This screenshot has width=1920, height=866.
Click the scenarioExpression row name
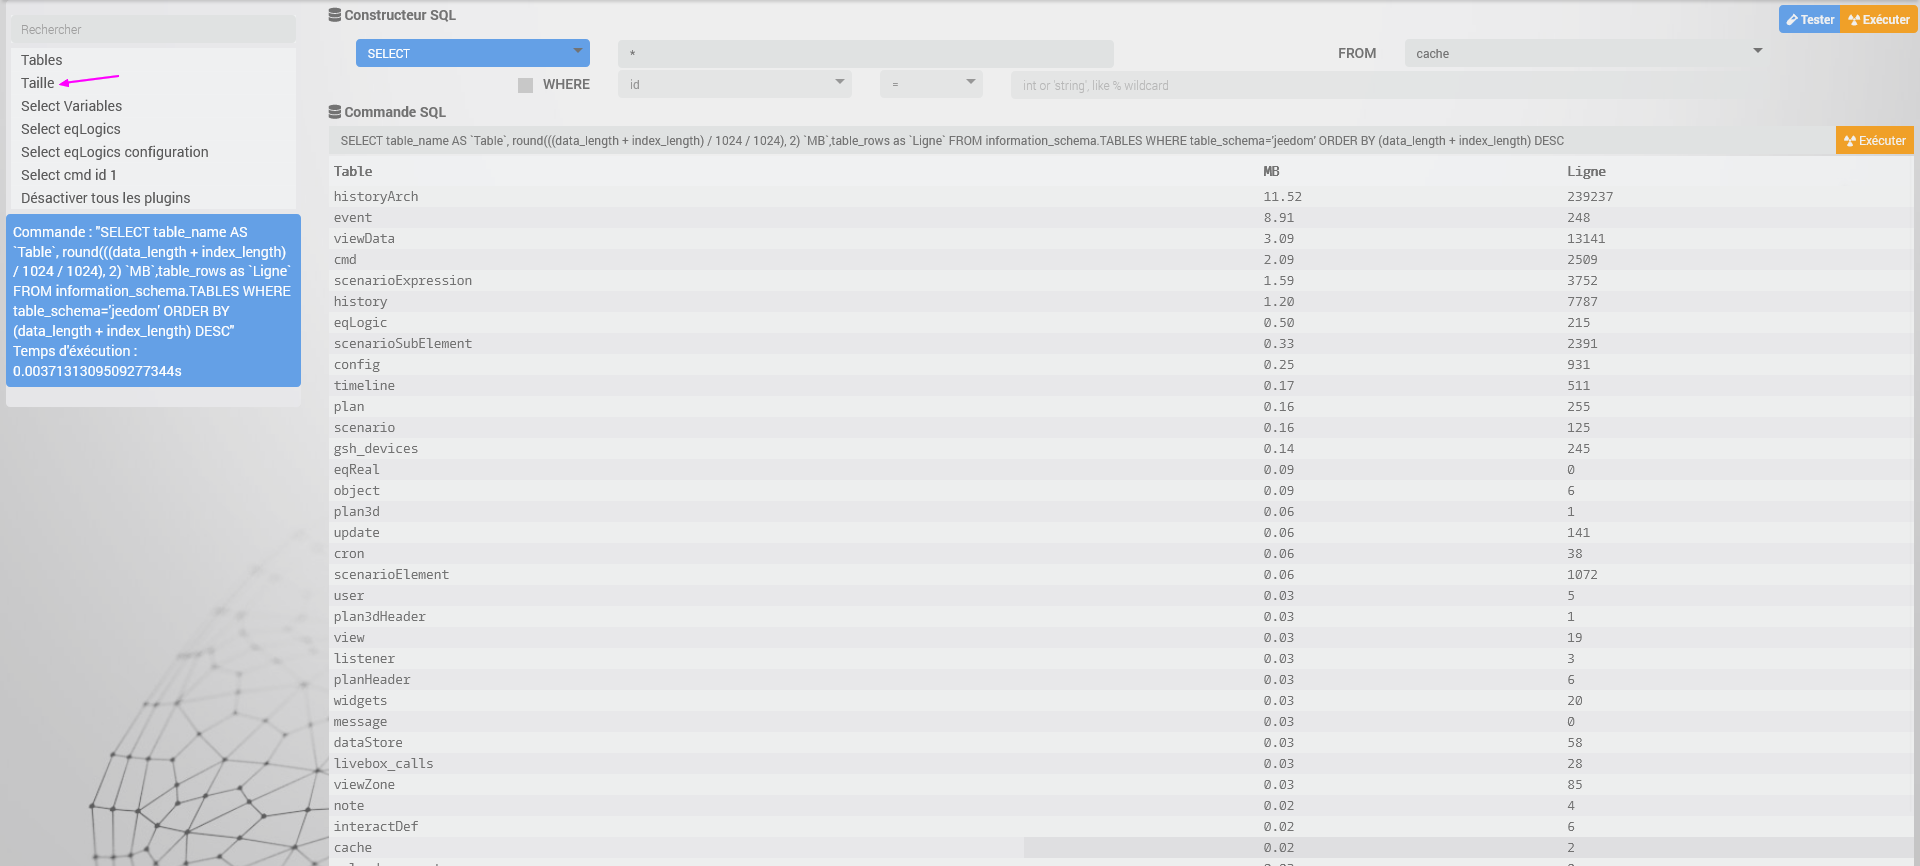click(x=403, y=281)
